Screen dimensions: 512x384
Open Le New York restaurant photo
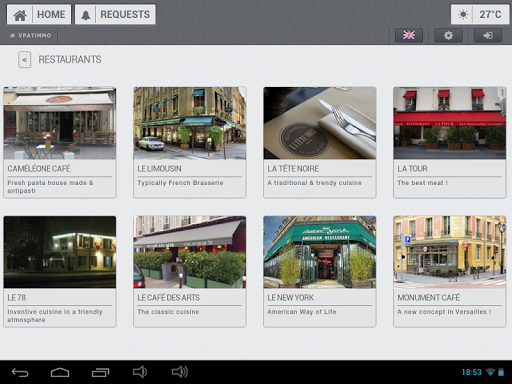320,252
